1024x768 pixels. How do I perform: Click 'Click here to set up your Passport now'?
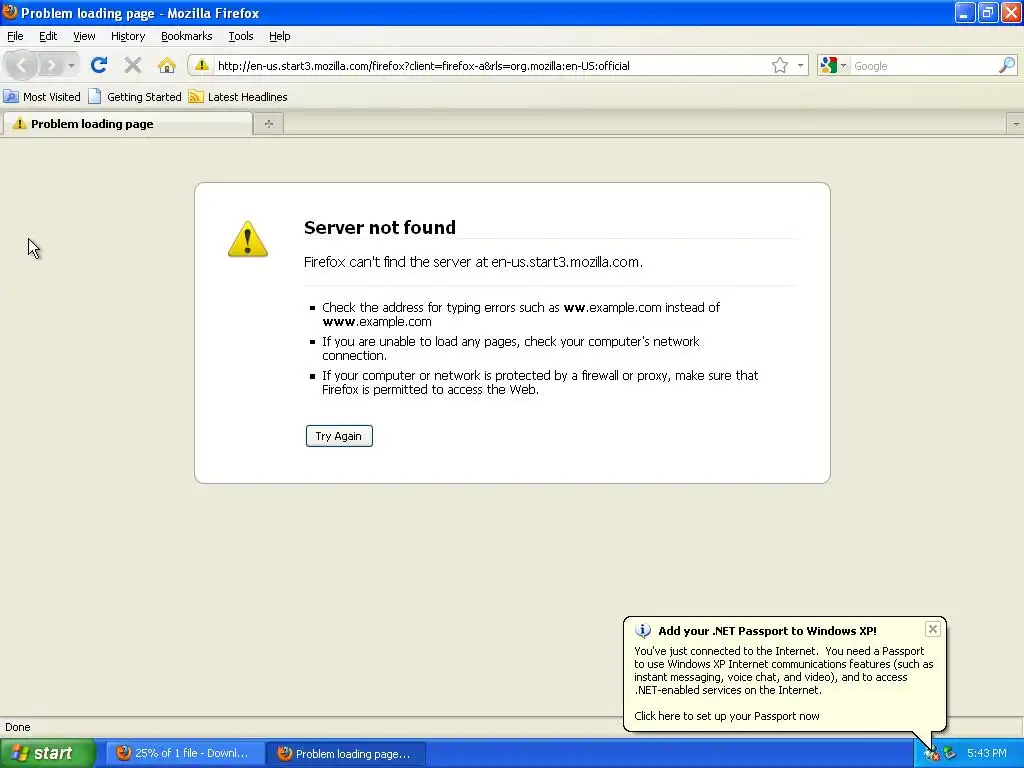point(726,716)
